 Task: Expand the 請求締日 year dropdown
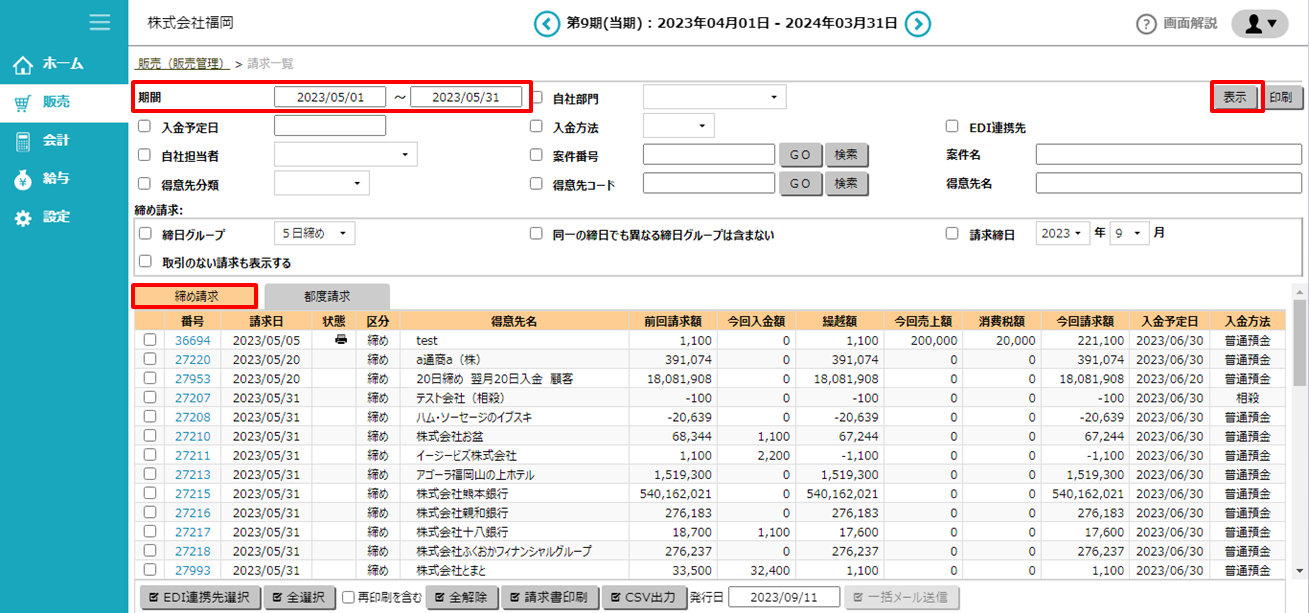1061,233
